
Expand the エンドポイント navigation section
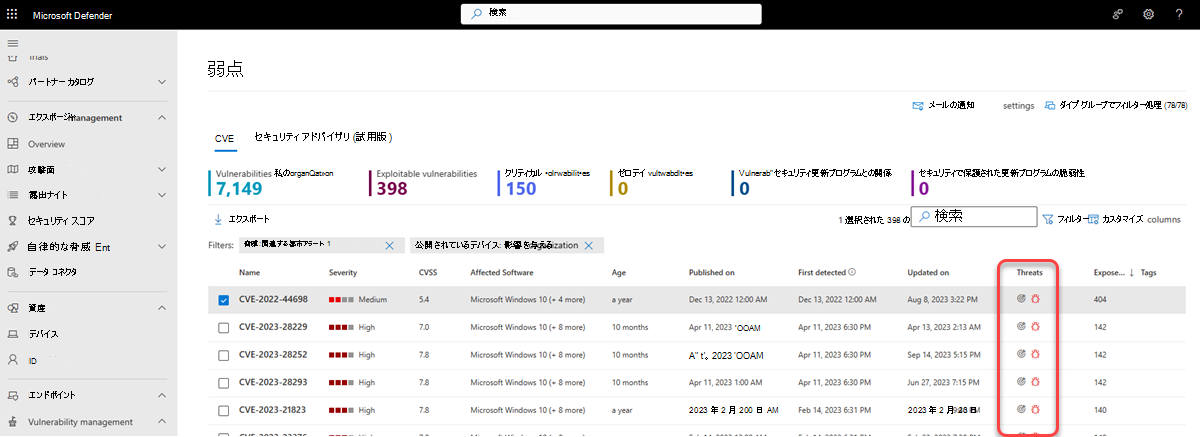pos(162,394)
